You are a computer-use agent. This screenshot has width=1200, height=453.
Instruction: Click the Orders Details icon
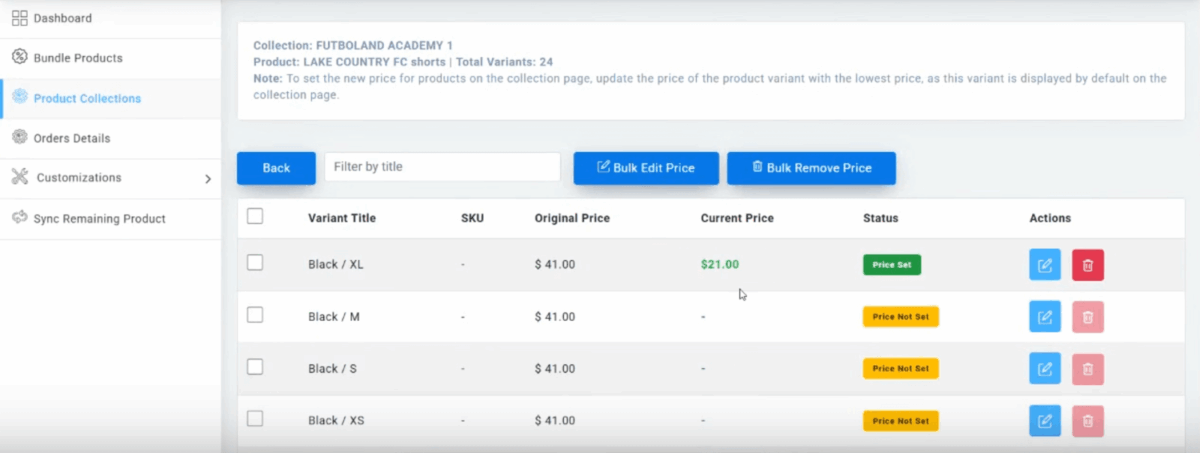click(x=19, y=137)
